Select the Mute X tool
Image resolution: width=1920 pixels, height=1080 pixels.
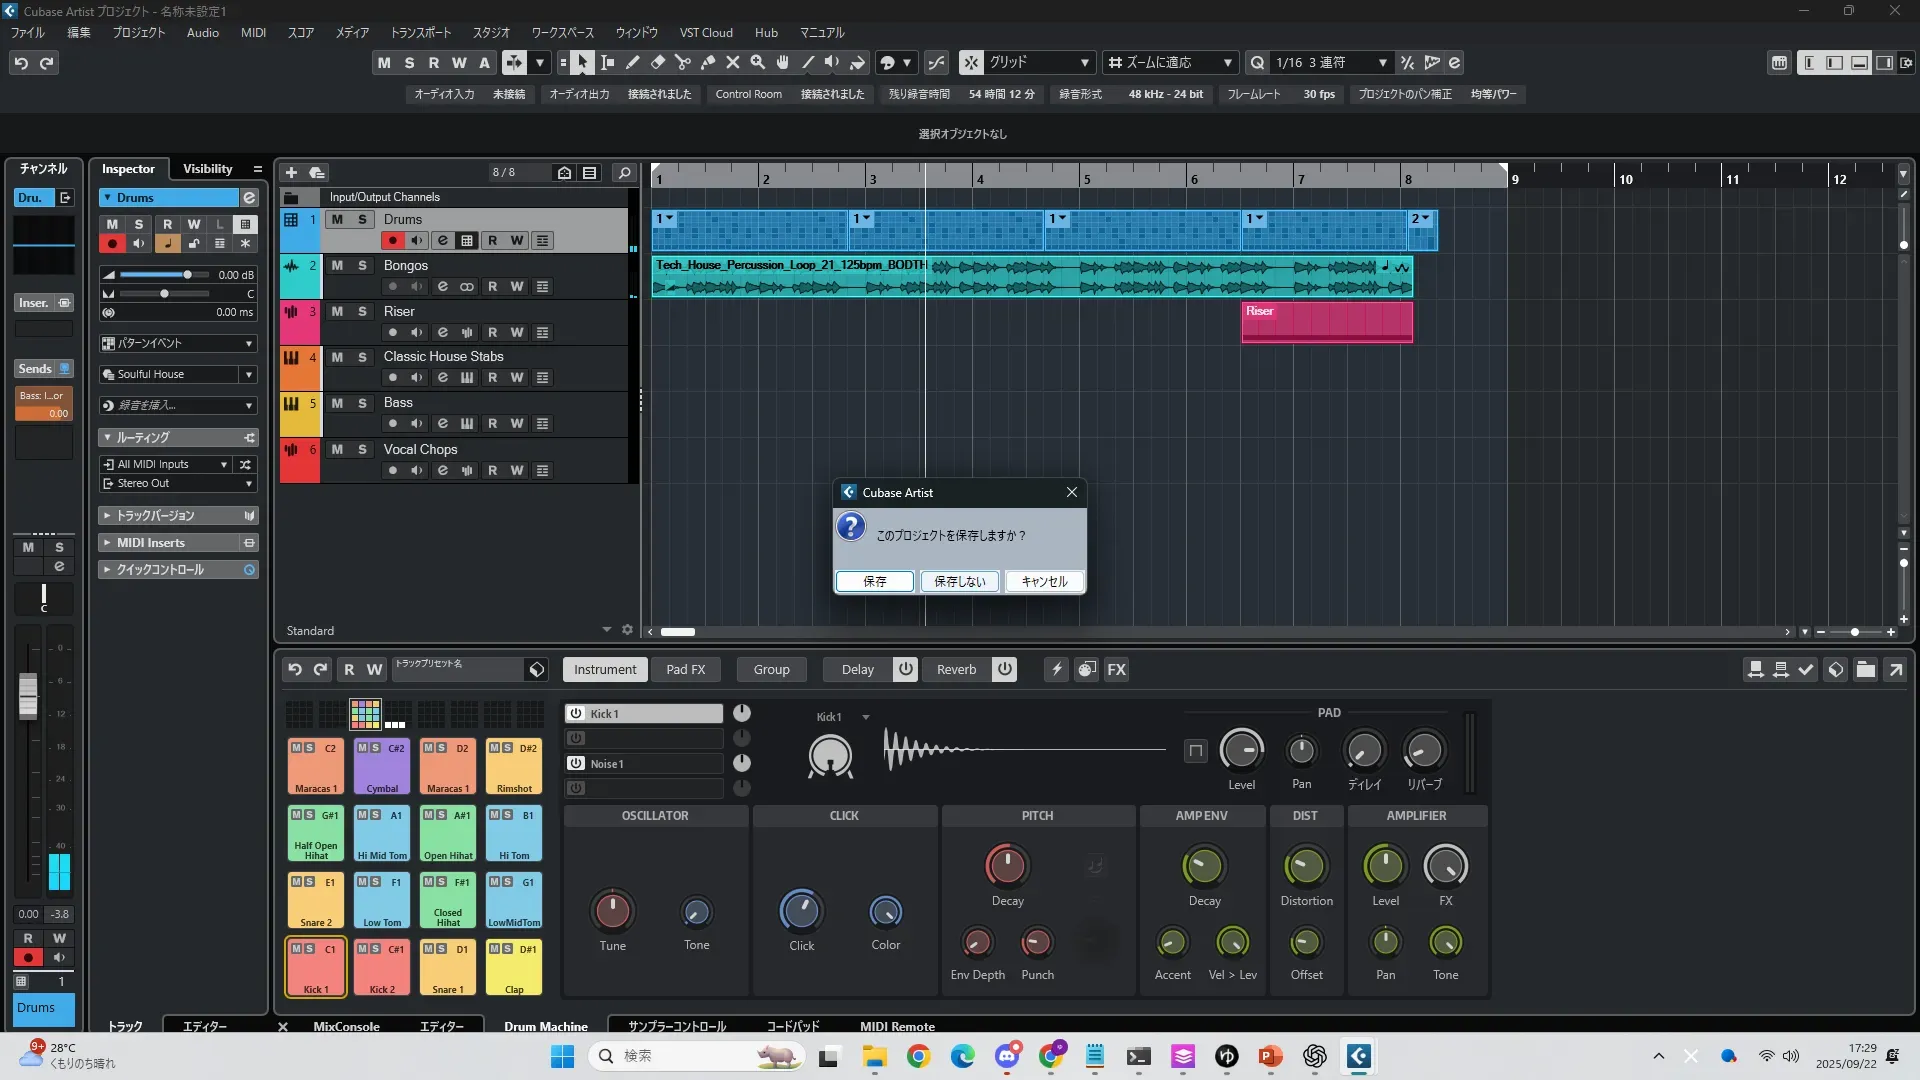click(x=733, y=62)
